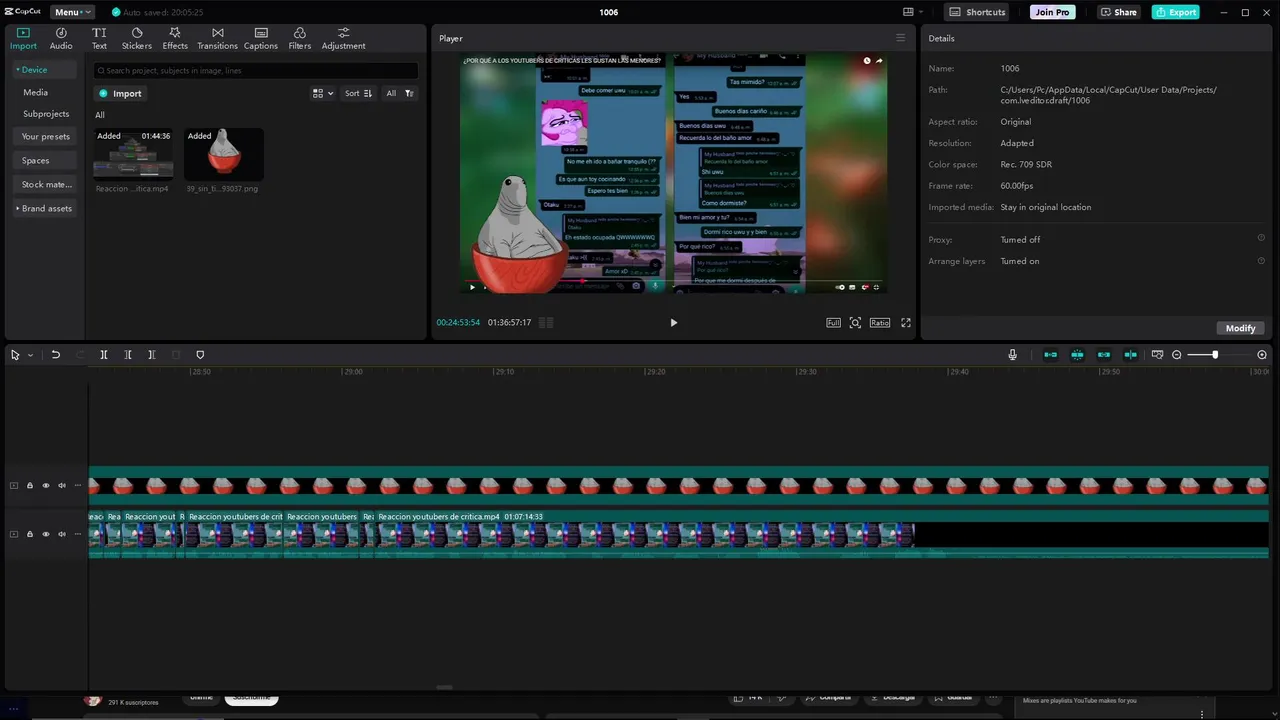Screen dimensions: 1280x720
Task: Click the frame grid icon beside timecode
Action: pos(546,323)
